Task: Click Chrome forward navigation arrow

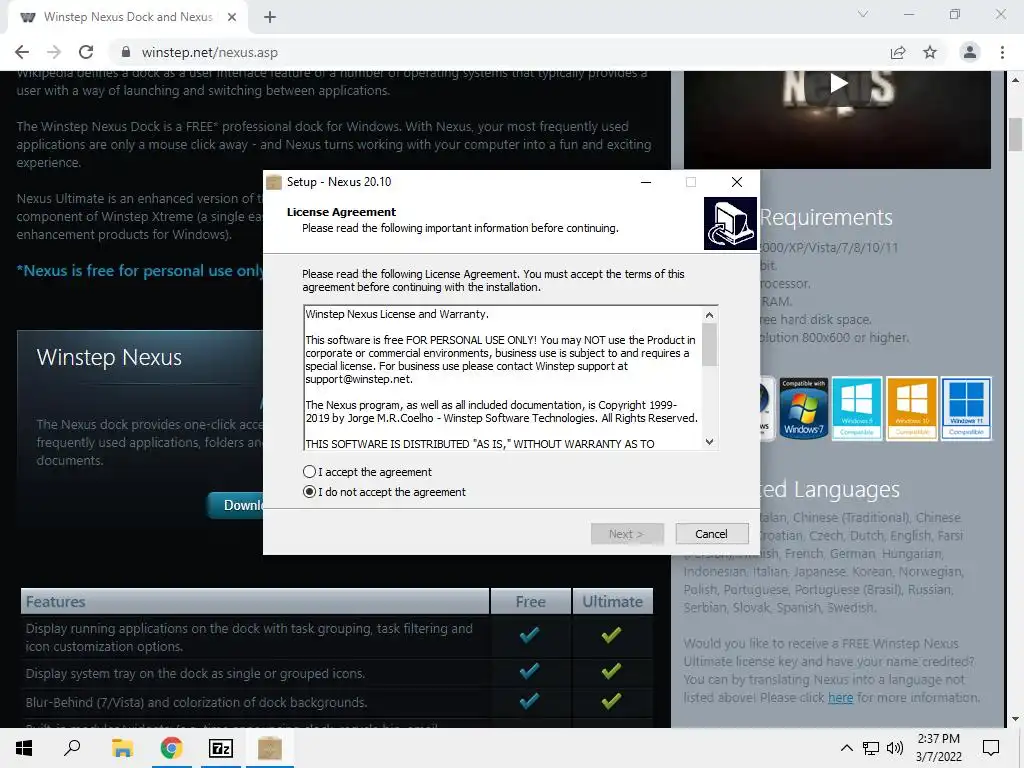Action: click(54, 52)
